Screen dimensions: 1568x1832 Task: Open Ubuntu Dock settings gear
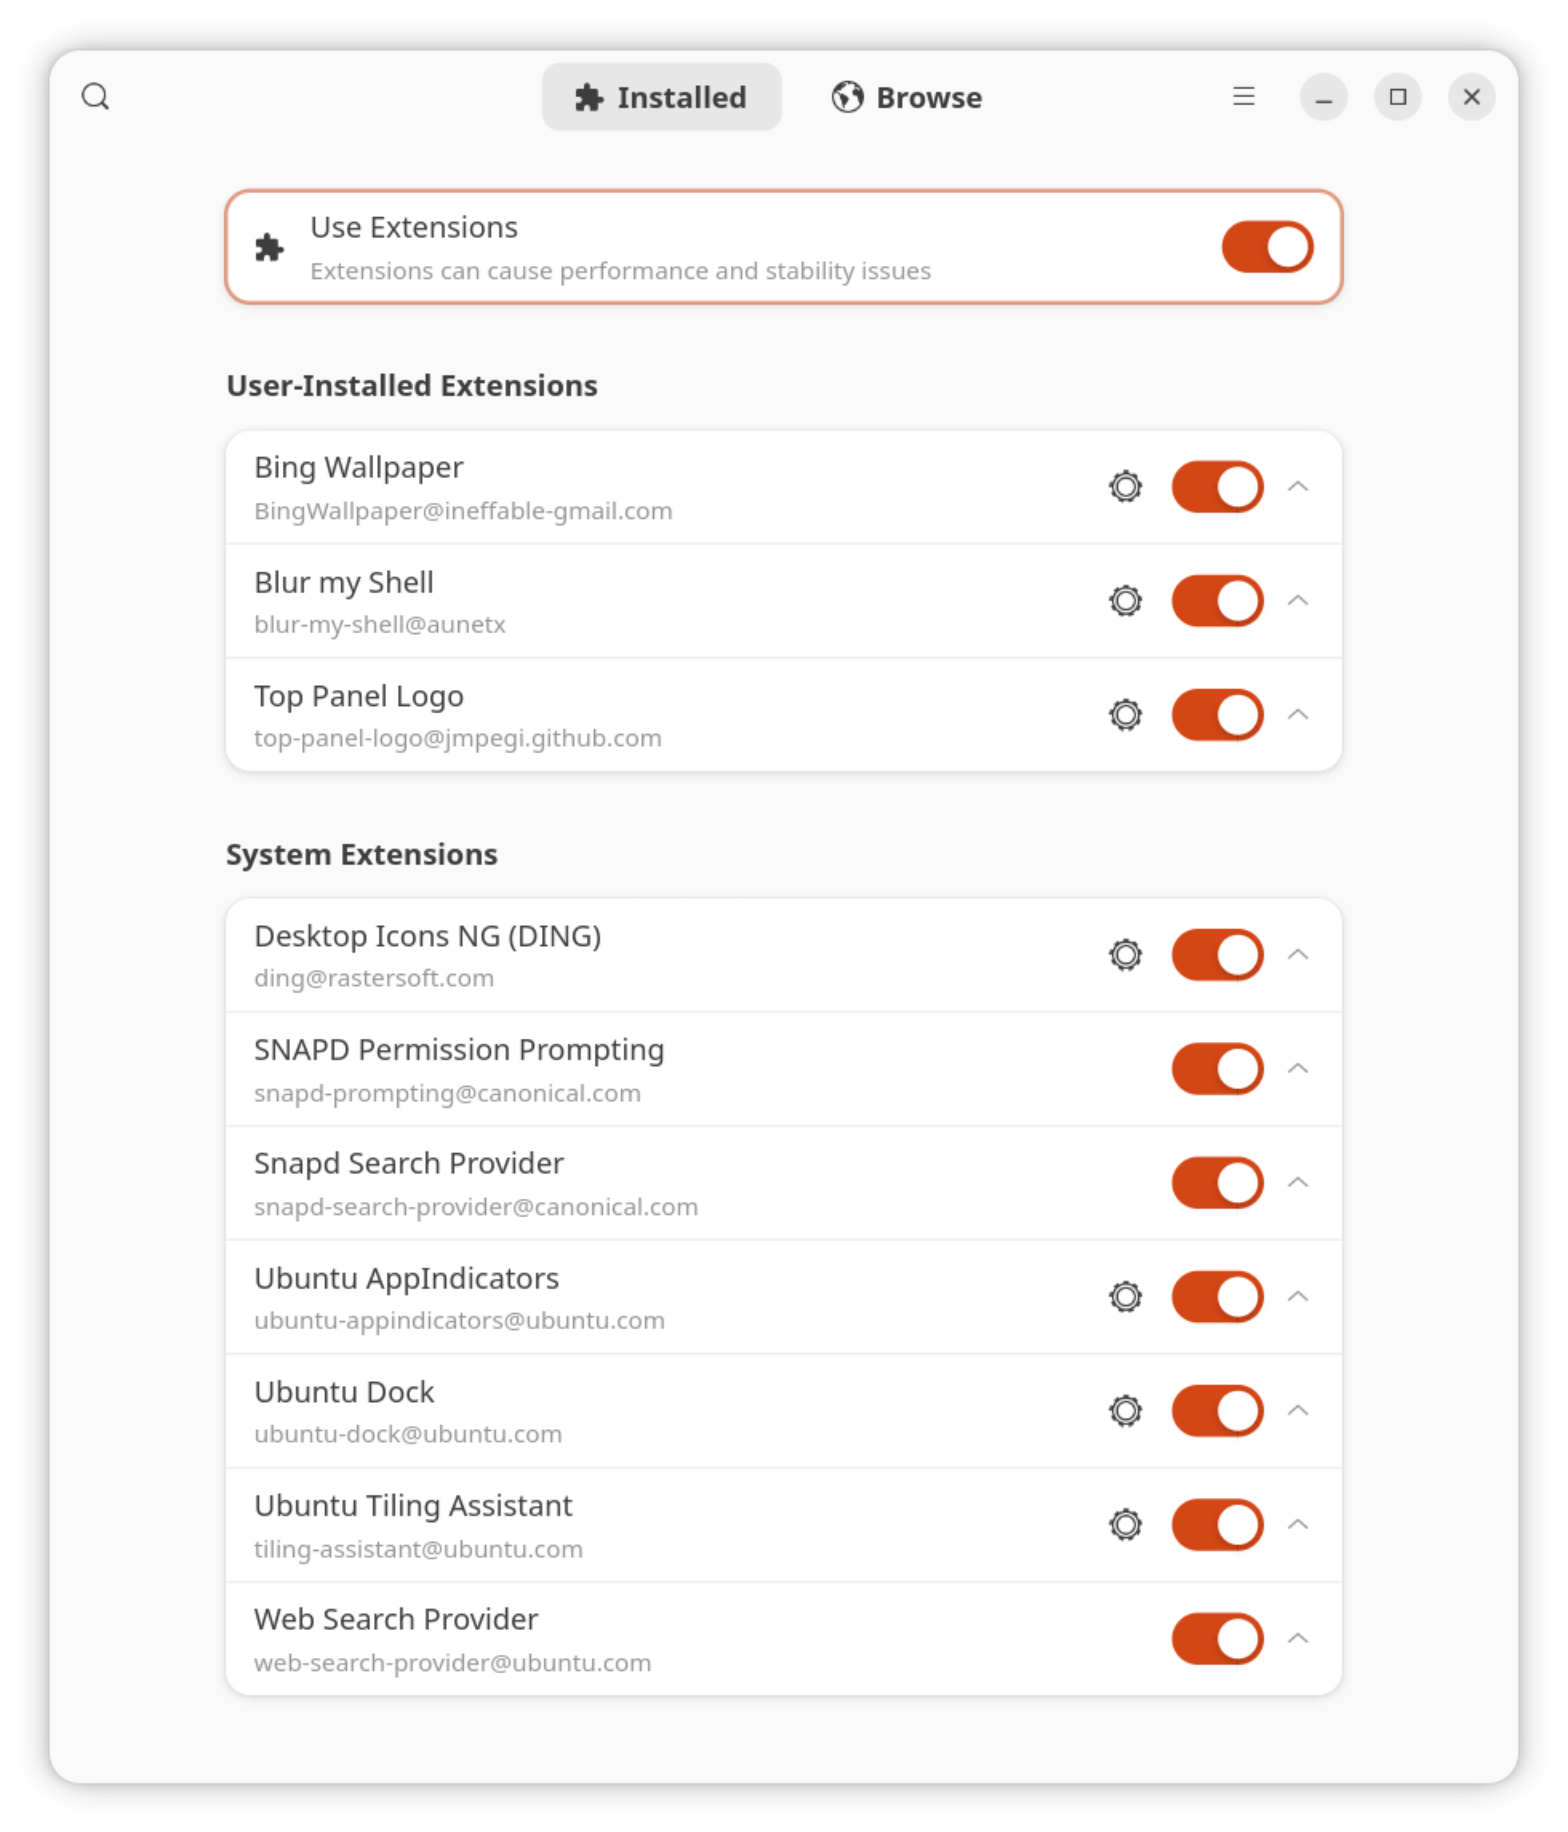point(1125,1411)
